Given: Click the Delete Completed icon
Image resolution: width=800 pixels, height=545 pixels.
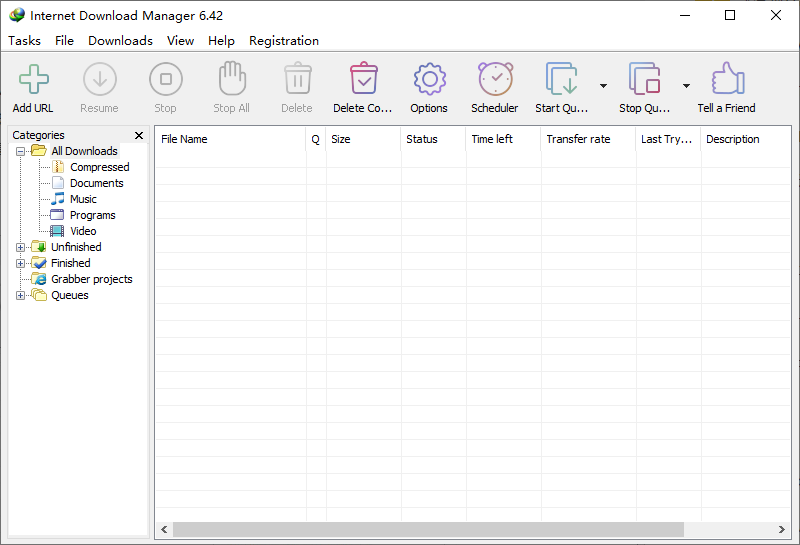Looking at the screenshot, I should point(363,78).
